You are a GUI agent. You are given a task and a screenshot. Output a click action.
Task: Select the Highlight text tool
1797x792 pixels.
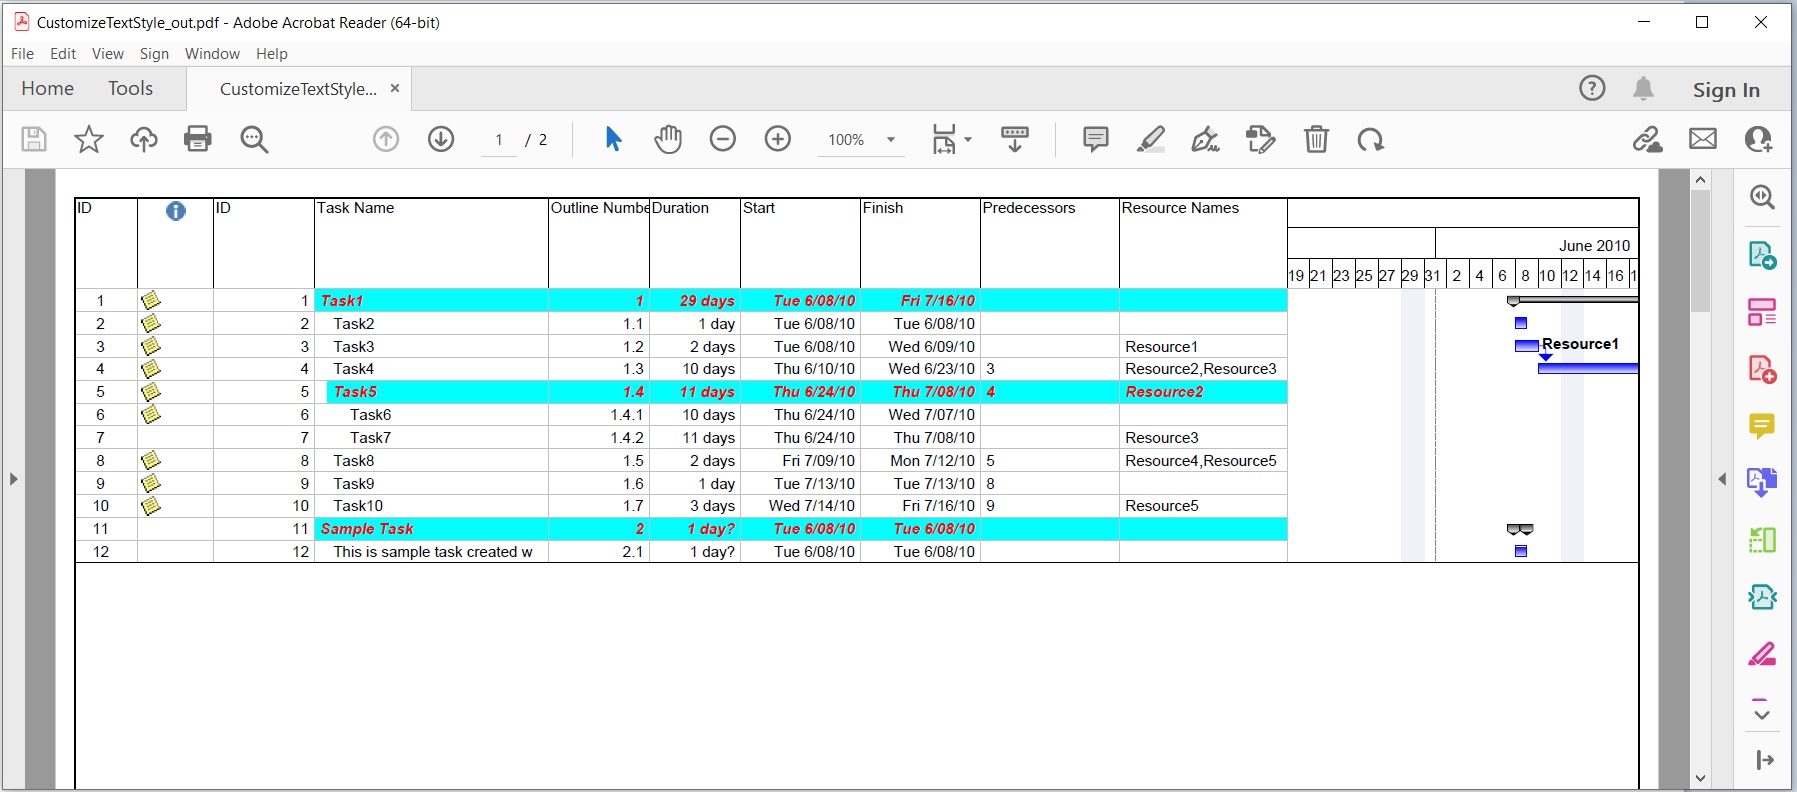coord(1151,139)
